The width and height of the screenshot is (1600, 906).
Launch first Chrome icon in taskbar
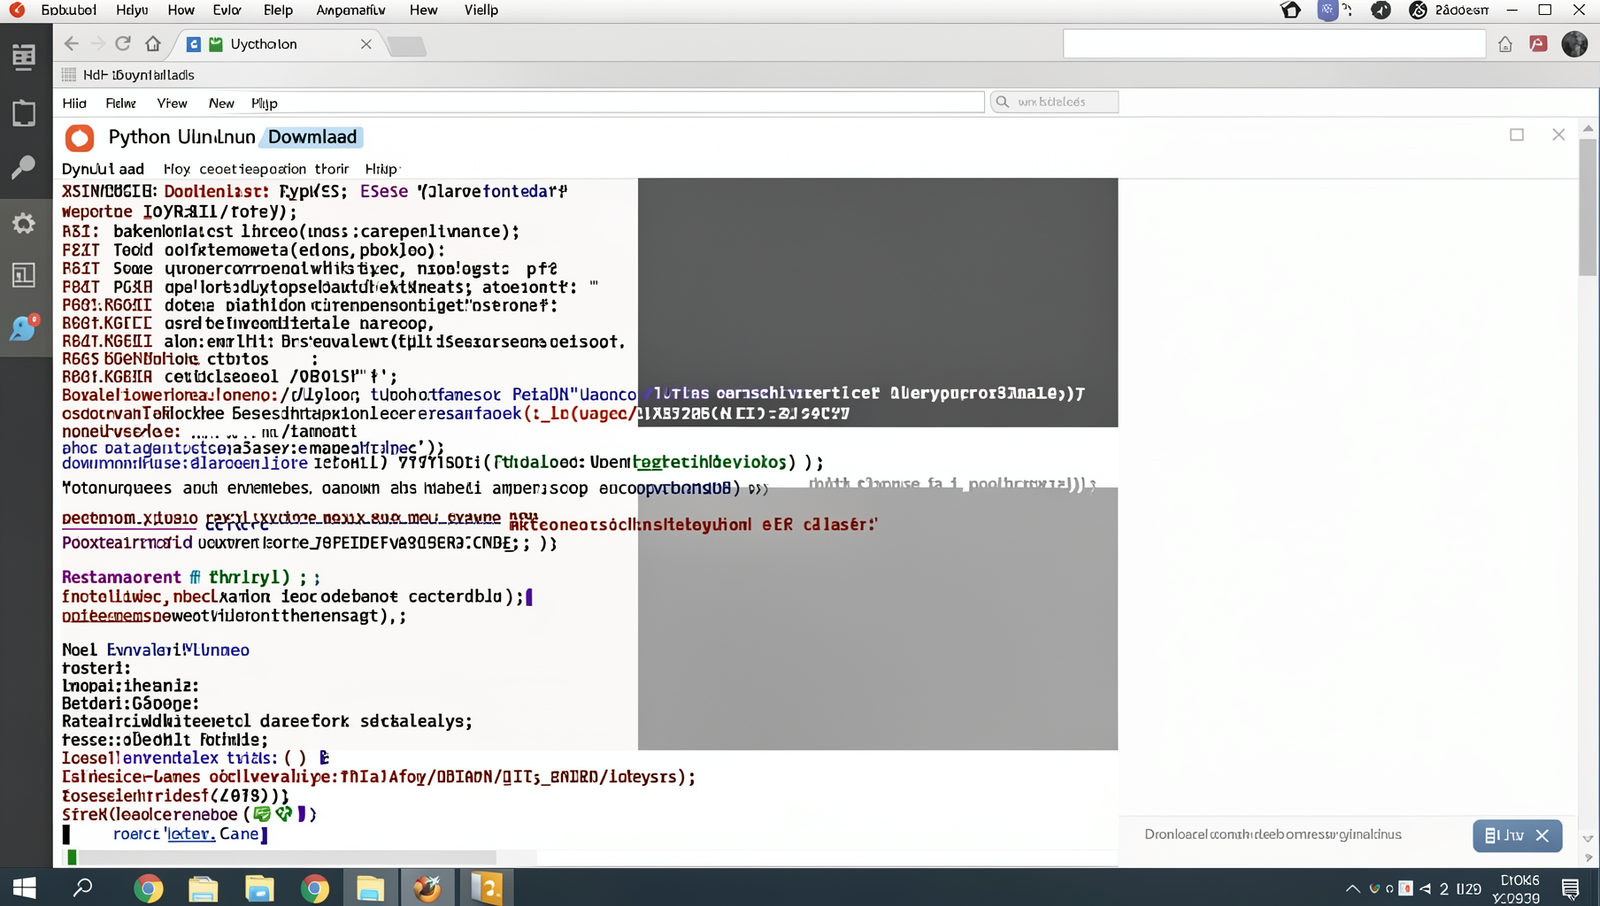click(x=148, y=888)
